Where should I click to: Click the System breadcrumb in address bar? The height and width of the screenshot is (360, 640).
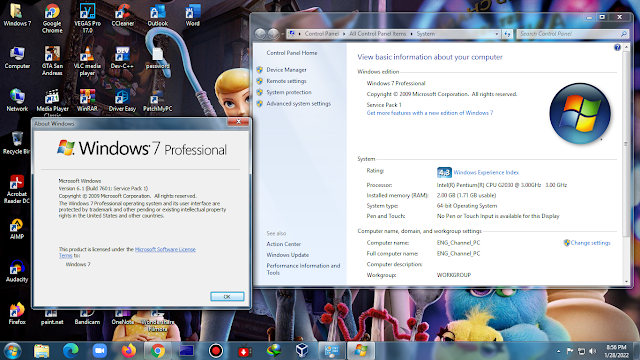tap(426, 34)
